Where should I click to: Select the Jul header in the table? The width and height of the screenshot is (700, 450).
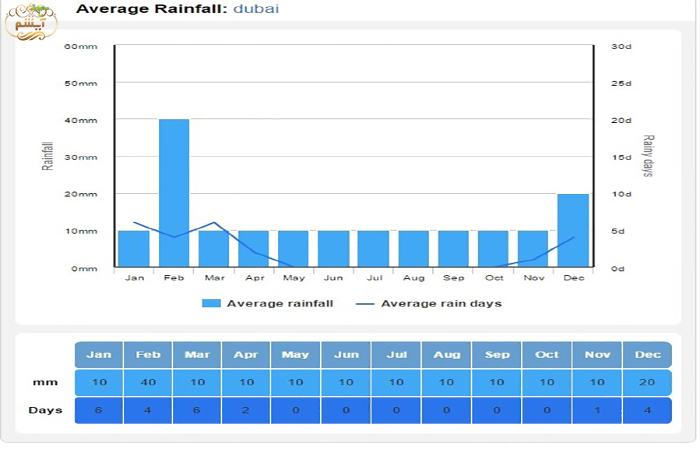(x=396, y=355)
